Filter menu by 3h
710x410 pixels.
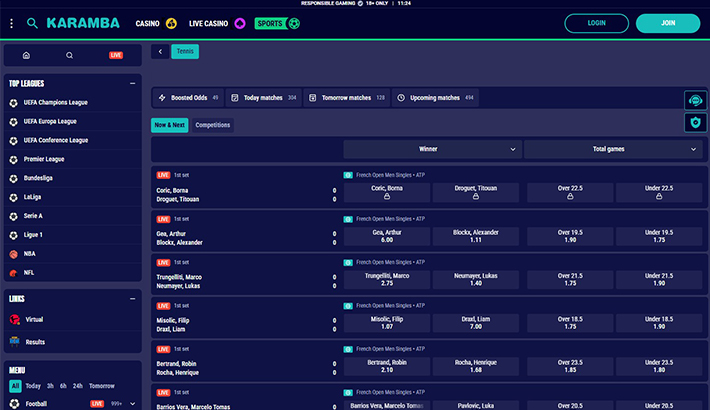50,386
